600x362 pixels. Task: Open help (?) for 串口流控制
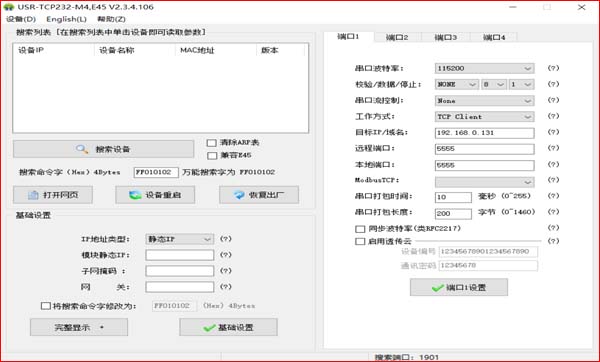(553, 100)
